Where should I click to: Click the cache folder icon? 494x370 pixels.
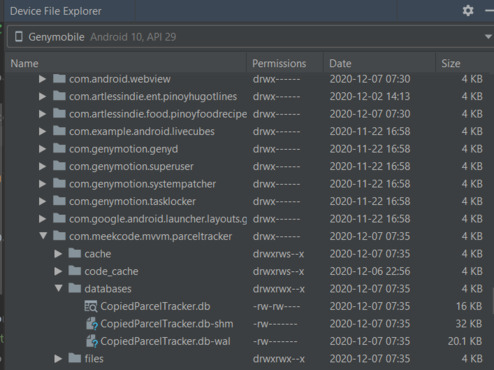(x=75, y=253)
